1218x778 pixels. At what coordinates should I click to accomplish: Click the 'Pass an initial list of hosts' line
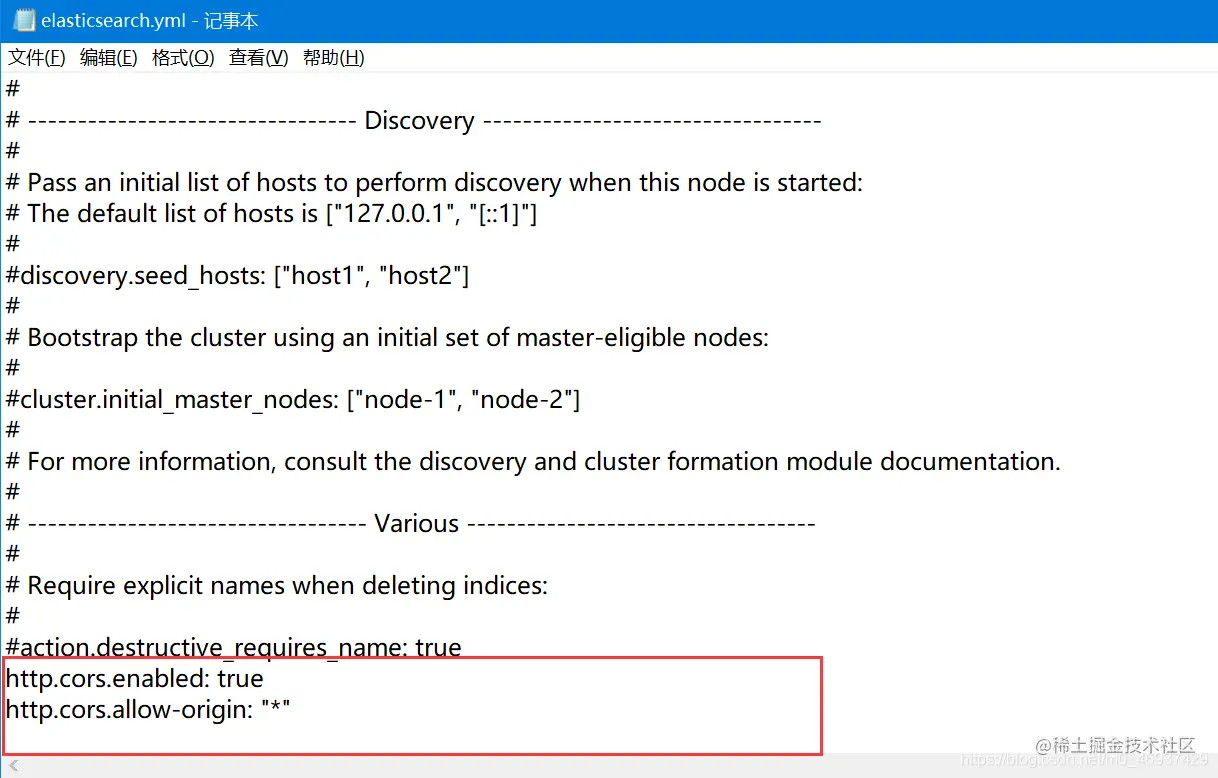(x=434, y=183)
